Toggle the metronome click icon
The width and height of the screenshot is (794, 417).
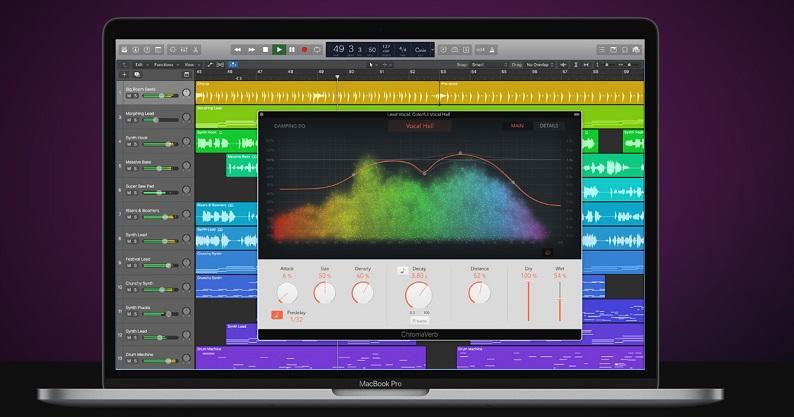click(491, 50)
